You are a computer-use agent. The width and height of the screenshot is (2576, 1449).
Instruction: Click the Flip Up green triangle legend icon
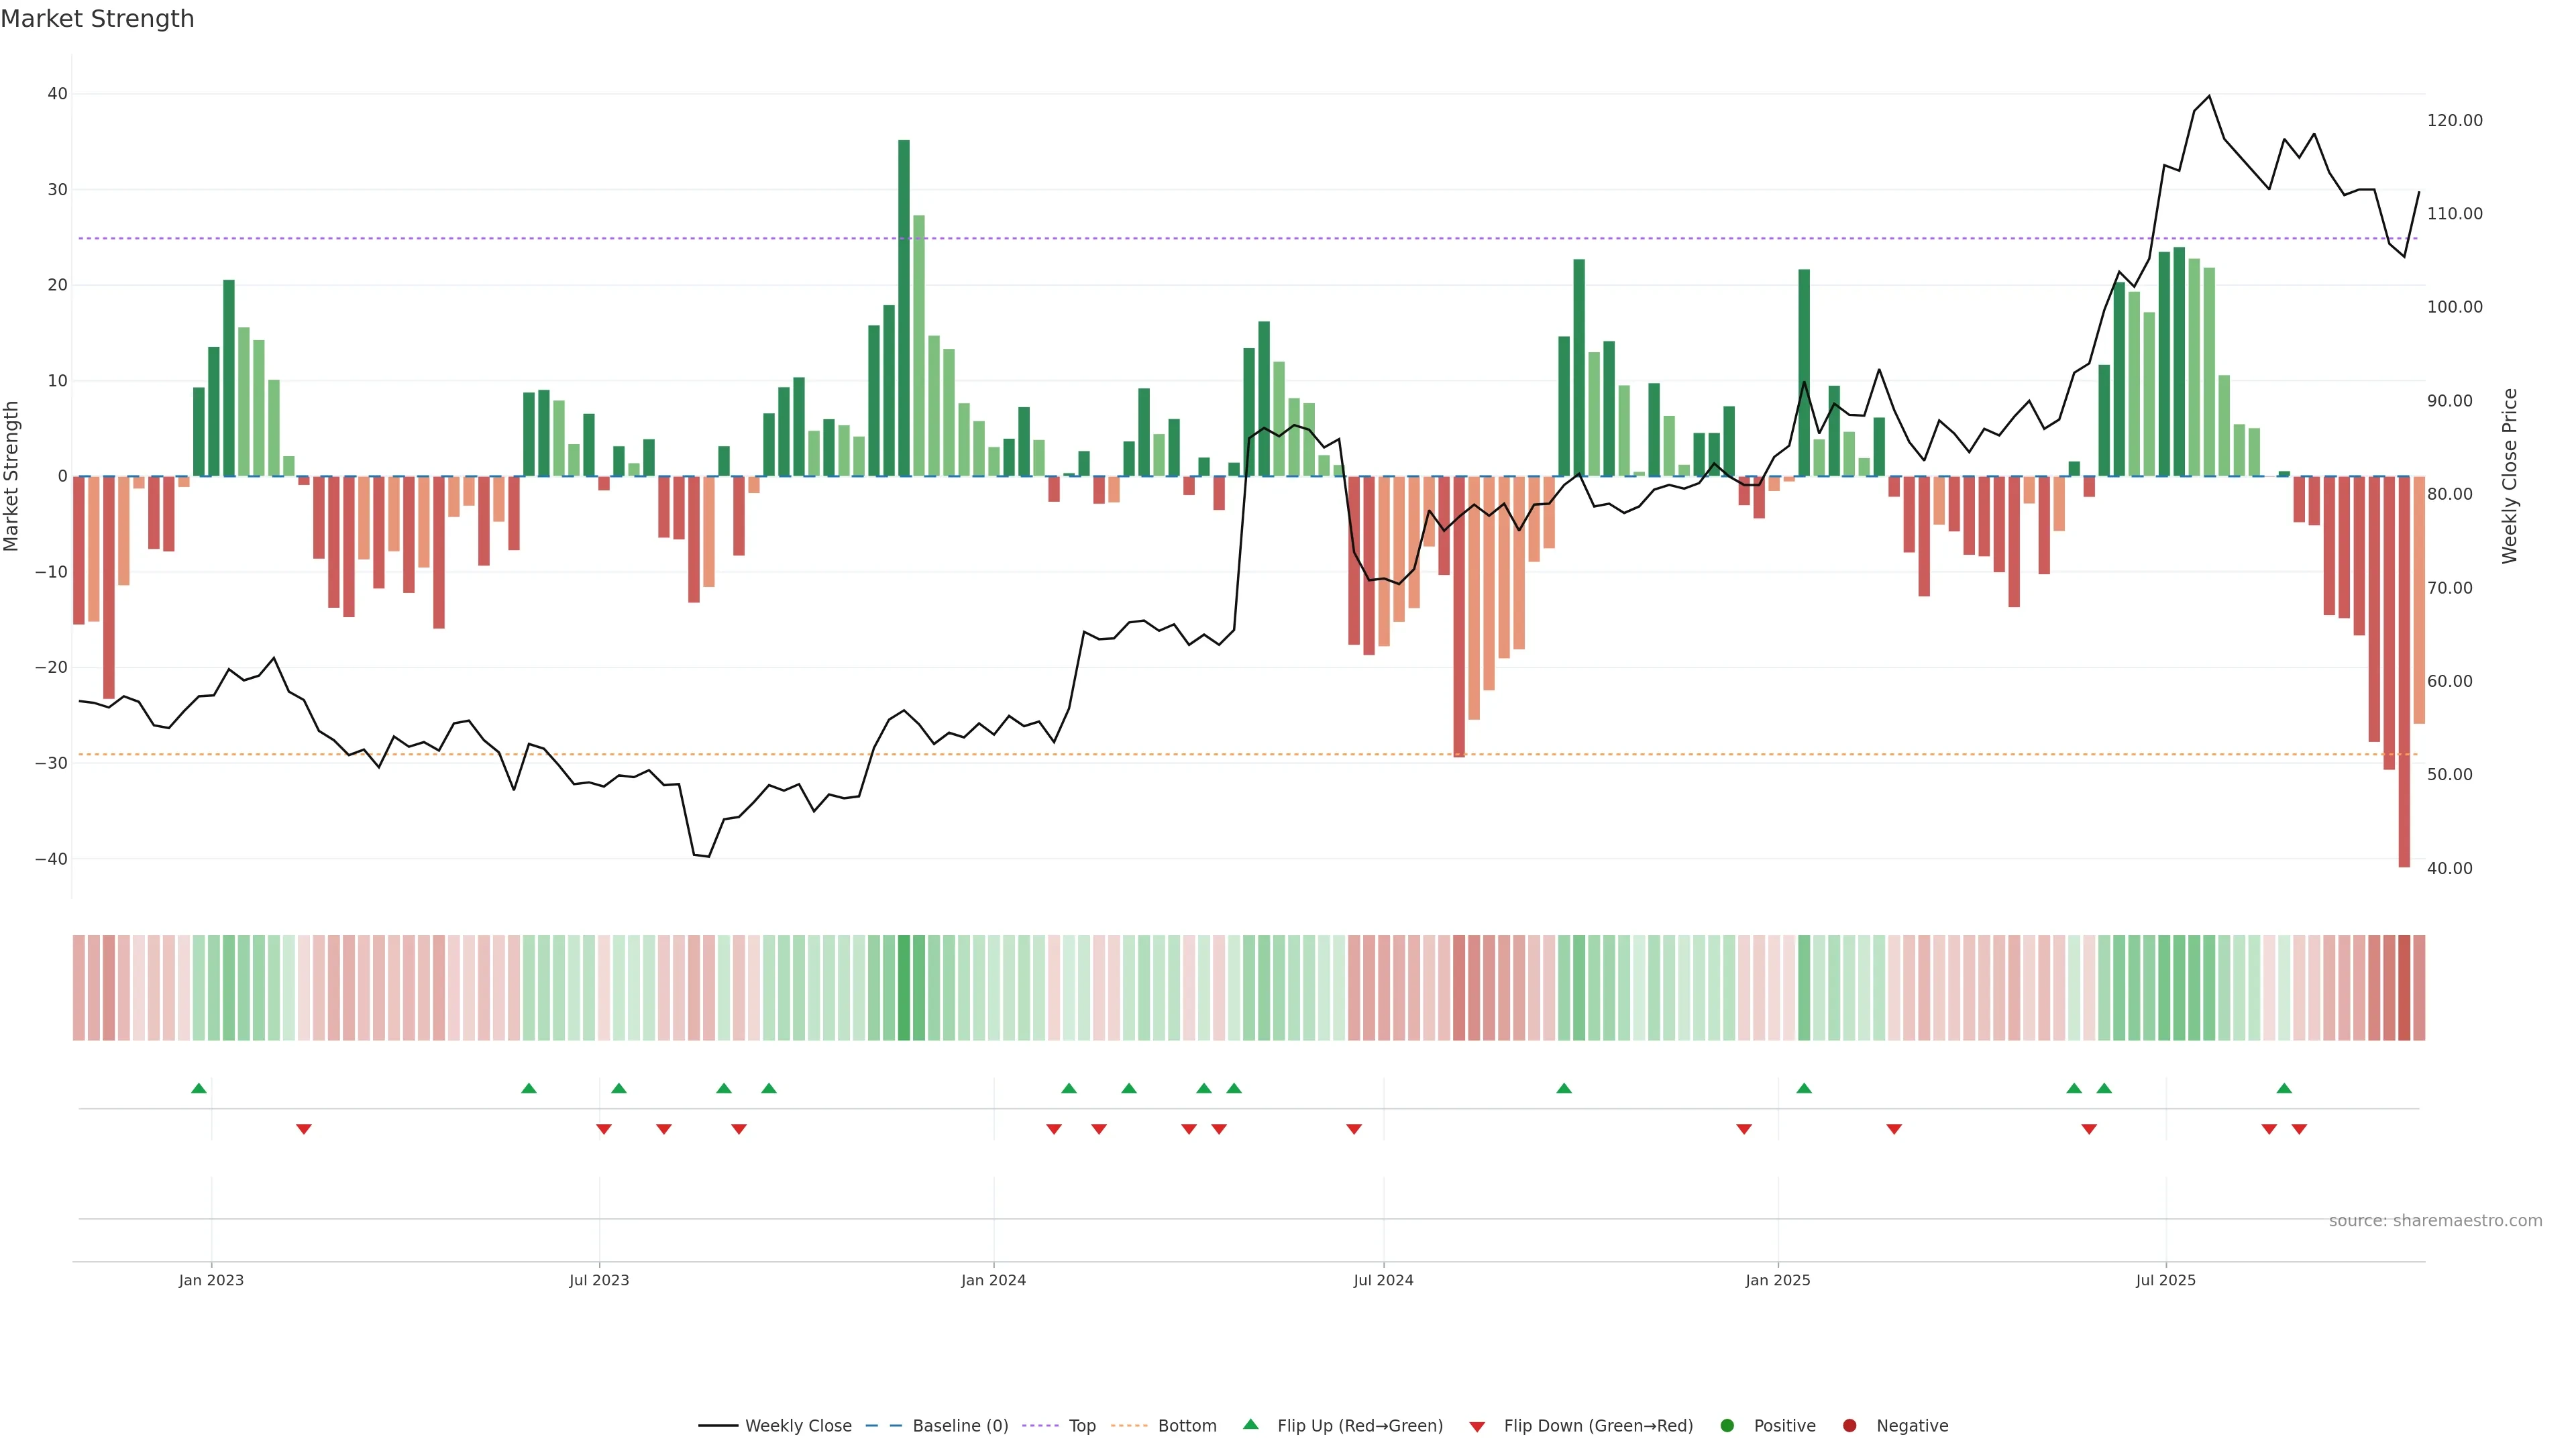(x=1250, y=1424)
